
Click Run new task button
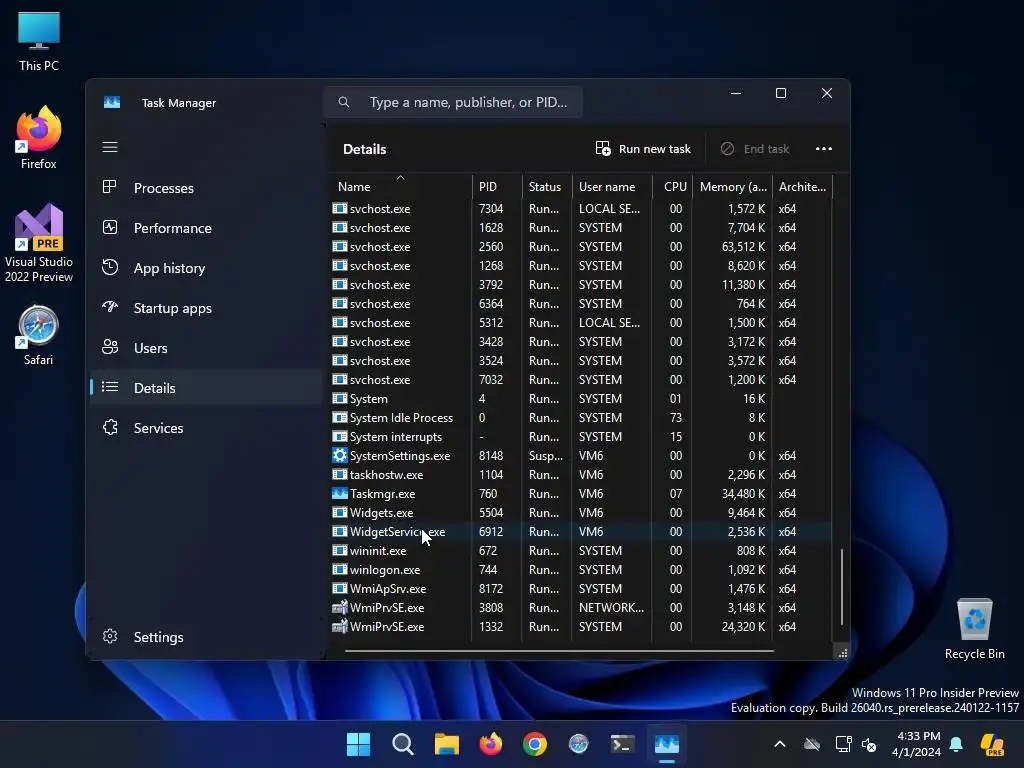(x=643, y=149)
